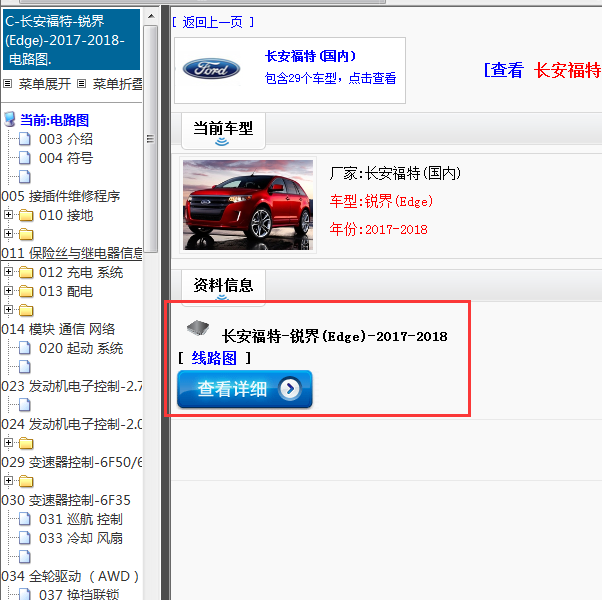Click the folder icon beside 013 配电
The width and height of the screenshot is (602, 600).
coord(26,291)
